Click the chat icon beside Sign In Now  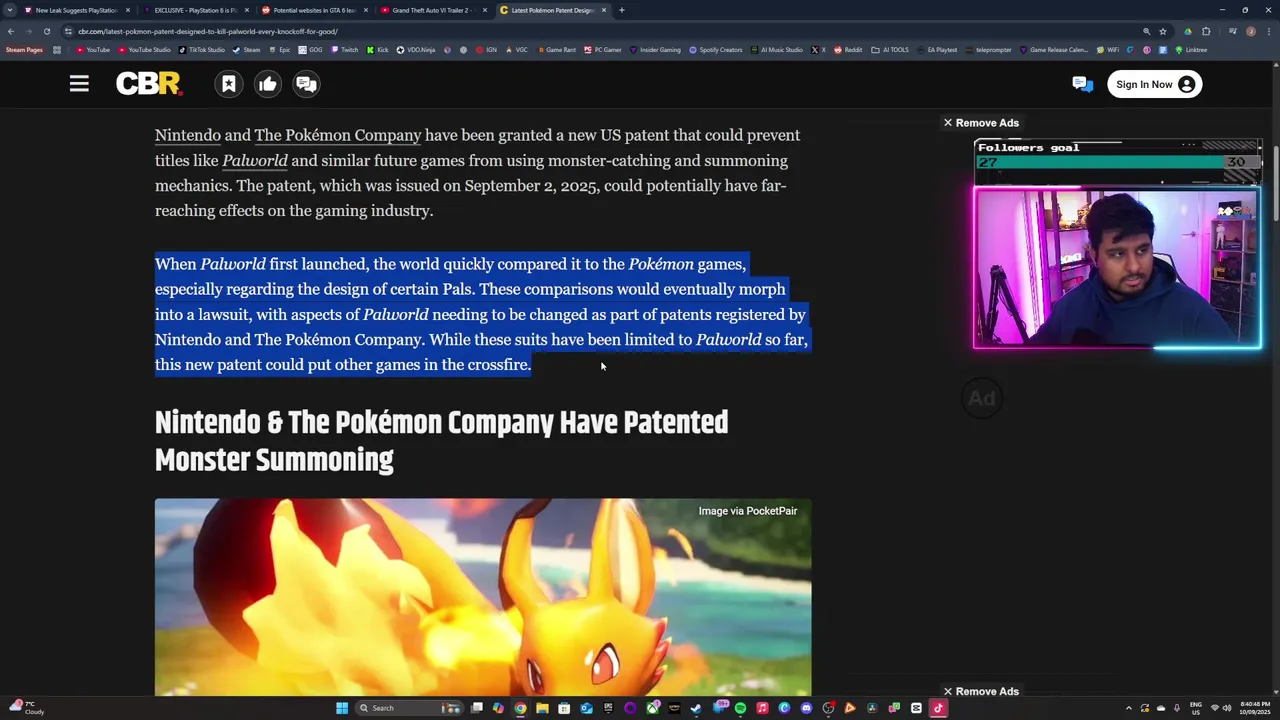point(1082,84)
